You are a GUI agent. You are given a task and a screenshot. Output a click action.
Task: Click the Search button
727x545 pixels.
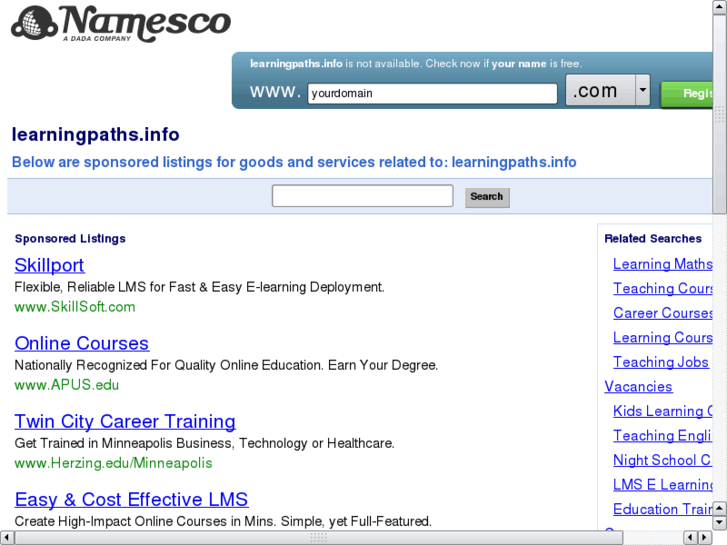[487, 197]
